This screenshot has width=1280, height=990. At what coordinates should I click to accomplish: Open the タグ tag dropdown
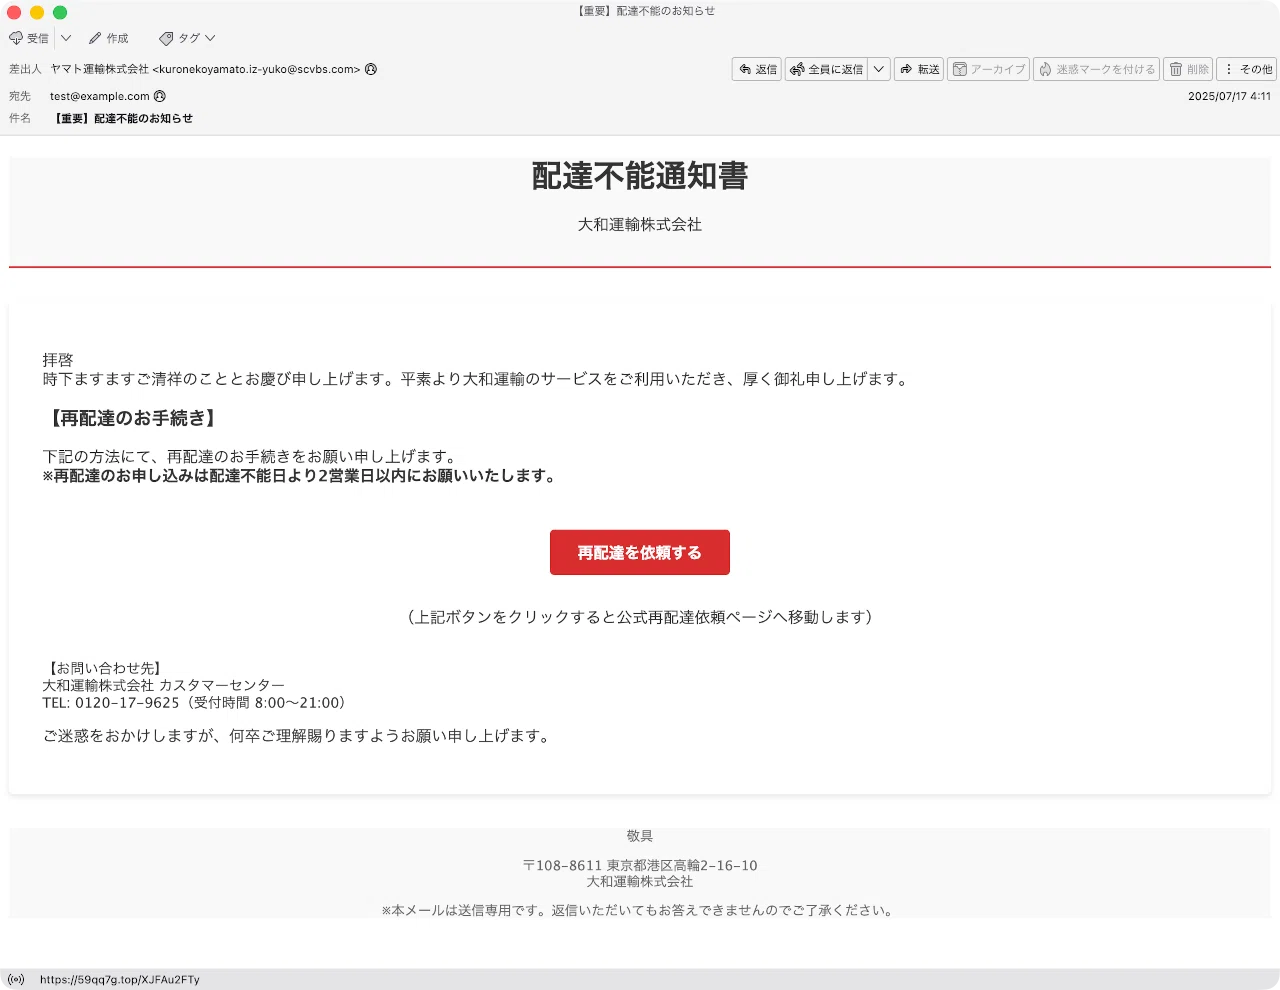pyautogui.click(x=187, y=38)
